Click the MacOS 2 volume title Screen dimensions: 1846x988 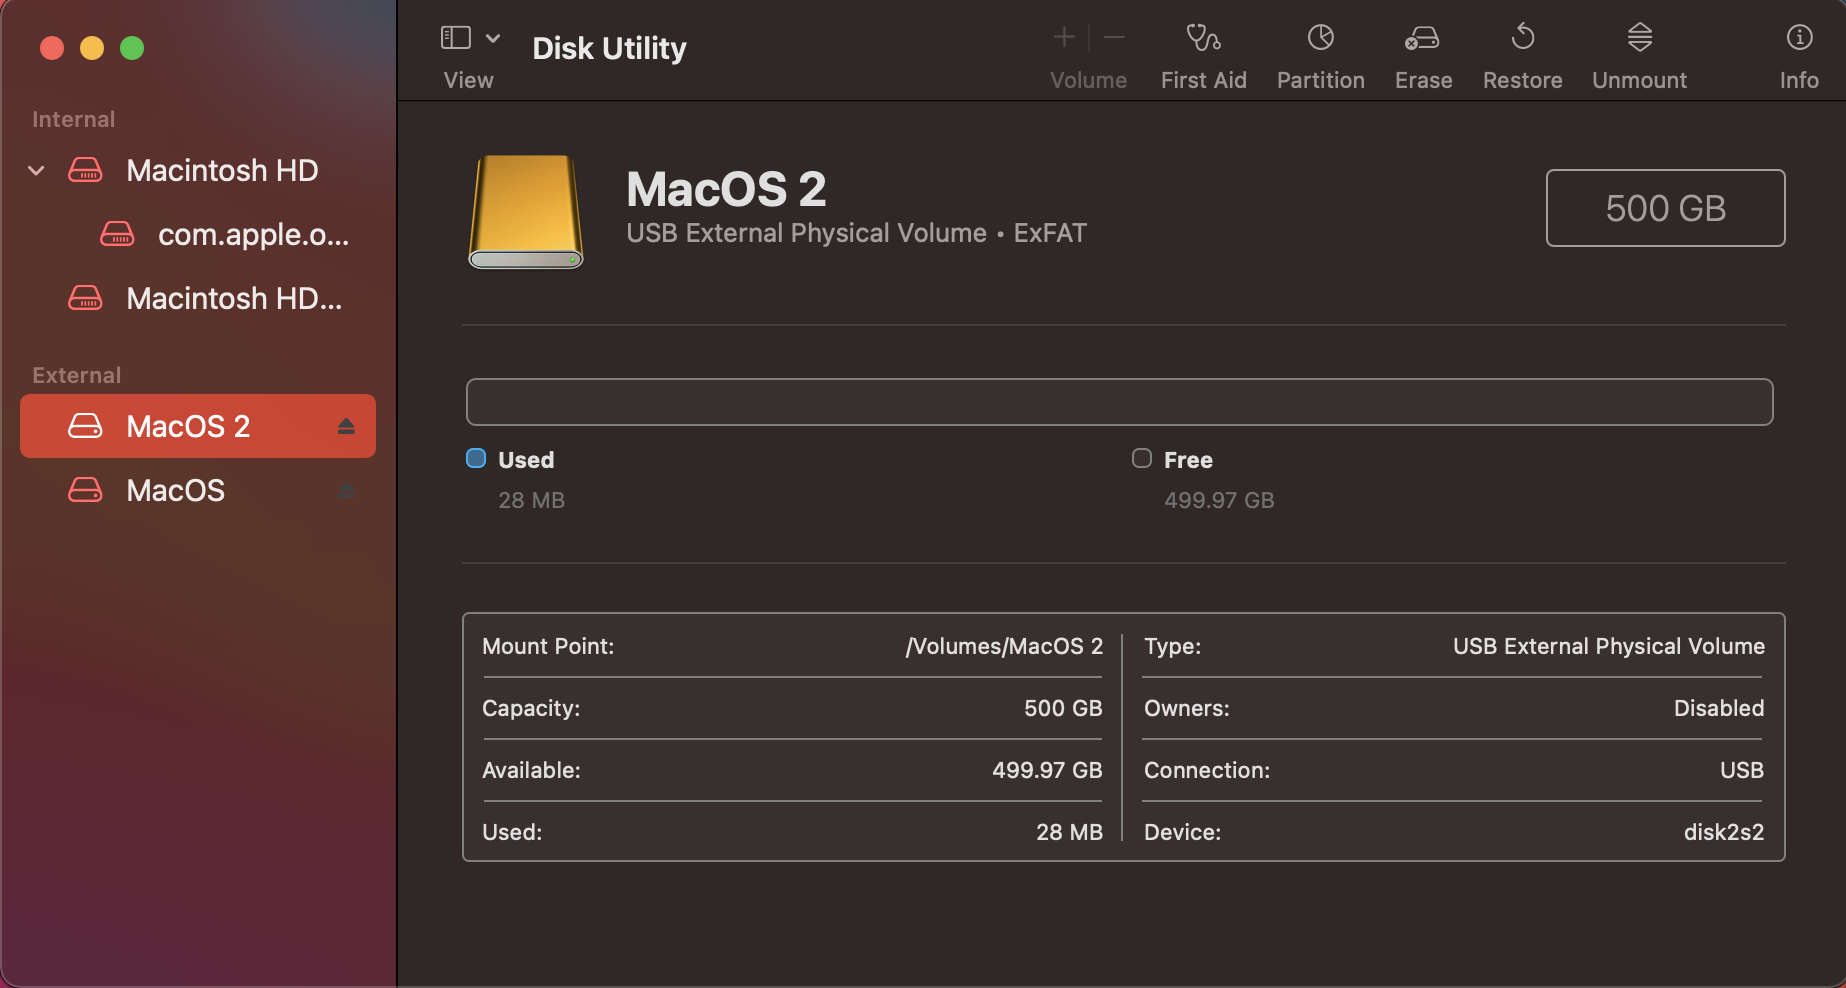(726, 189)
